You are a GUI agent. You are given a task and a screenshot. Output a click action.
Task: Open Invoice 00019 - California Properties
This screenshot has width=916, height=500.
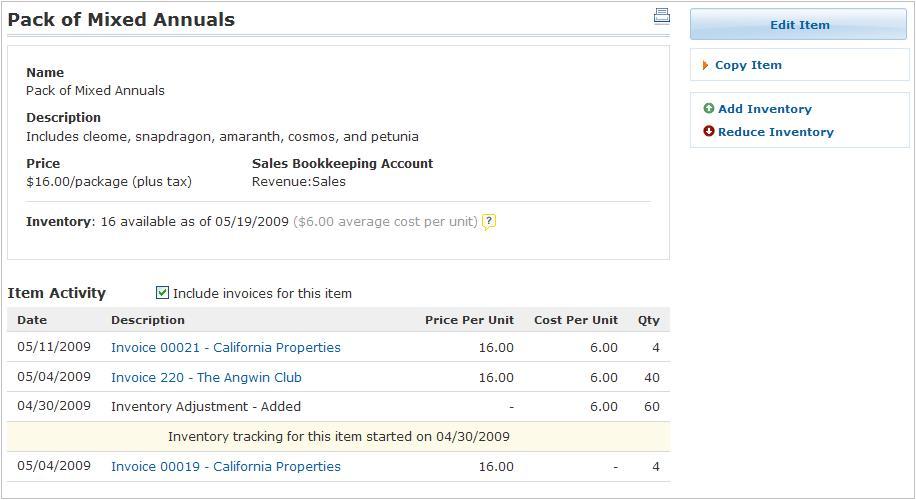[x=225, y=467]
